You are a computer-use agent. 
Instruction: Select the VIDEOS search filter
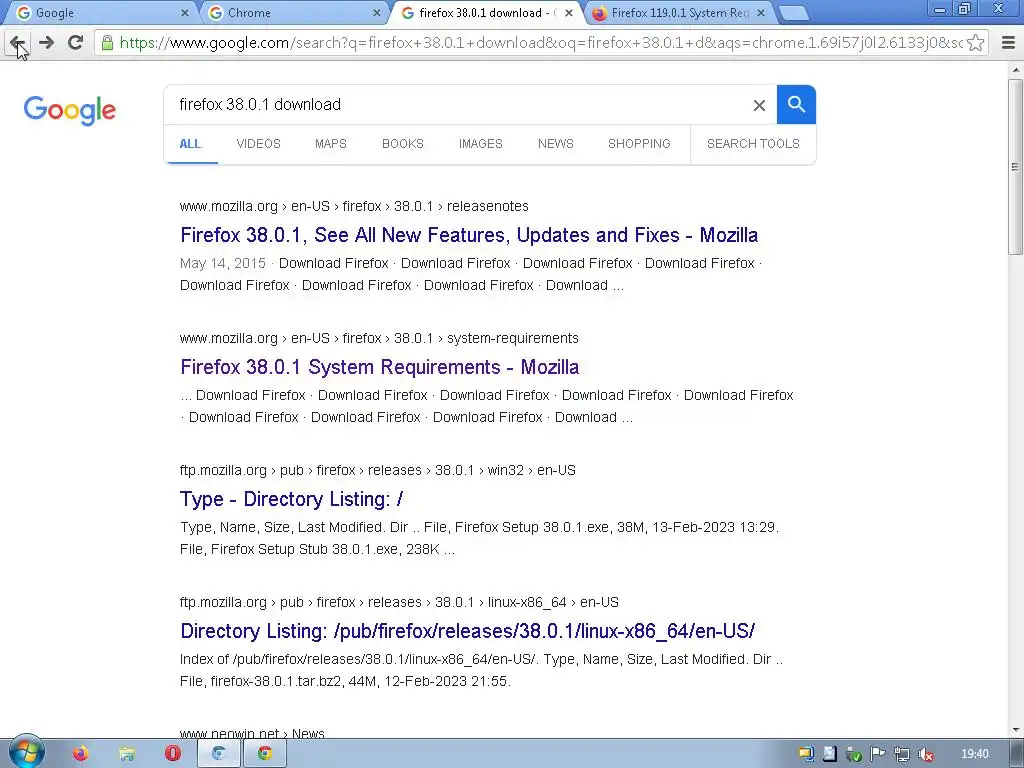(x=259, y=144)
